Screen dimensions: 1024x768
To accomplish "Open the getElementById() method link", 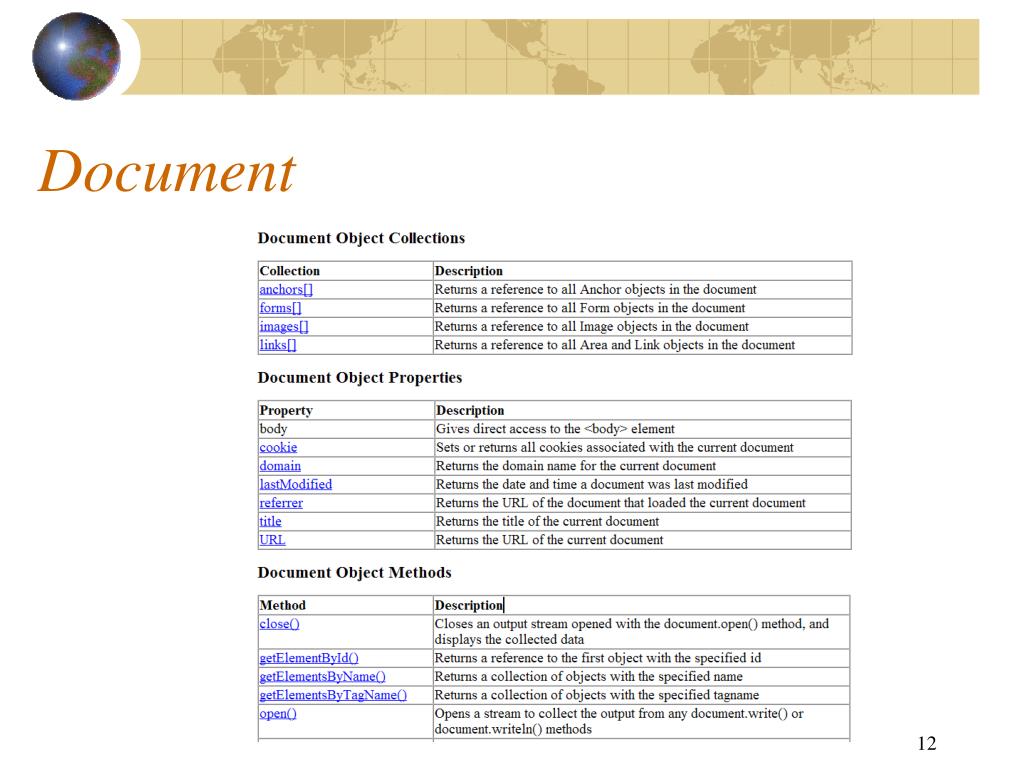I will (x=309, y=658).
